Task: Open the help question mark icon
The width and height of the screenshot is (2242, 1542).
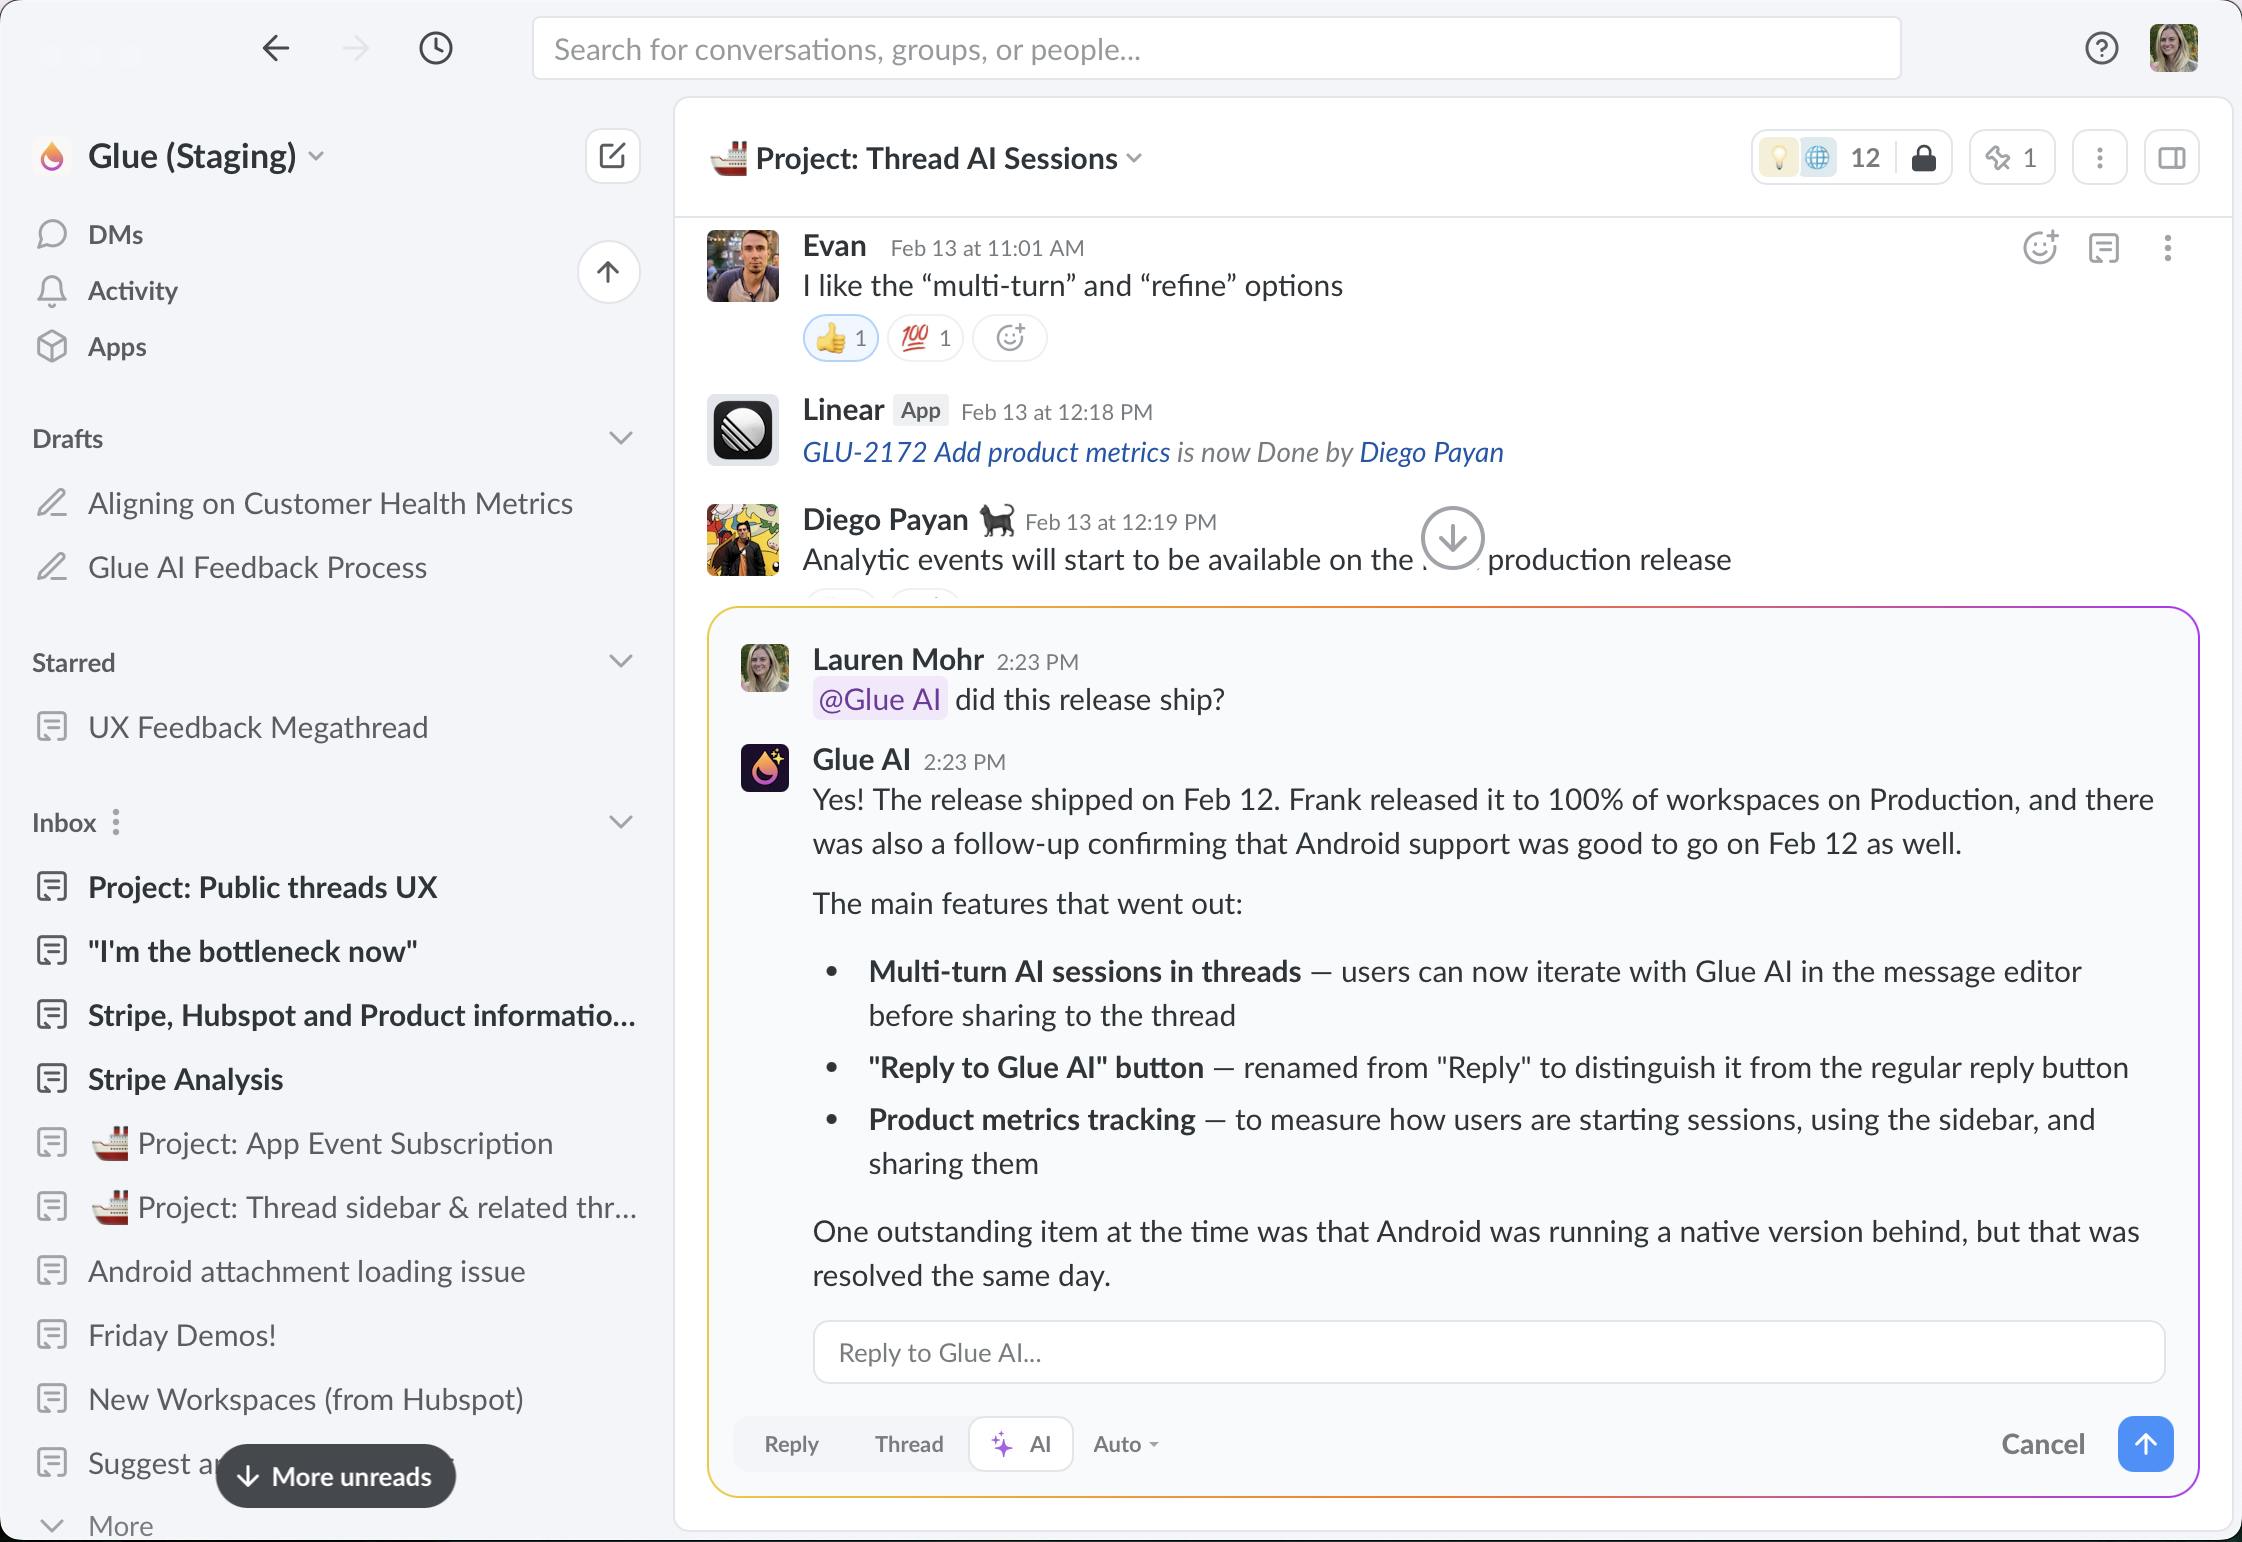Action: point(2101,48)
